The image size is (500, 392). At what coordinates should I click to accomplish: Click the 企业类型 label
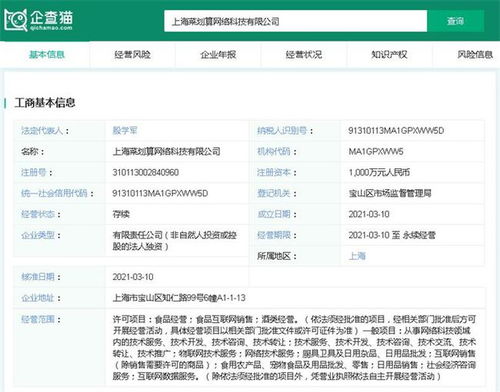(41, 235)
